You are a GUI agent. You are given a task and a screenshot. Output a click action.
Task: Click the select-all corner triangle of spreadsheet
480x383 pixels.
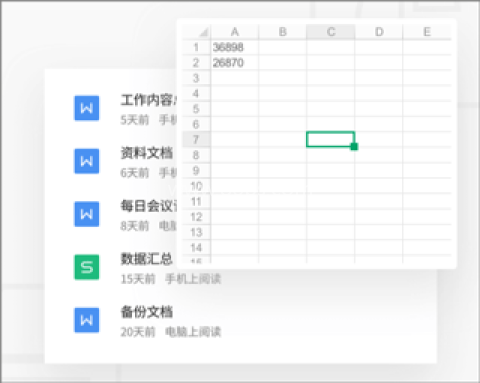pyautogui.click(x=204, y=32)
